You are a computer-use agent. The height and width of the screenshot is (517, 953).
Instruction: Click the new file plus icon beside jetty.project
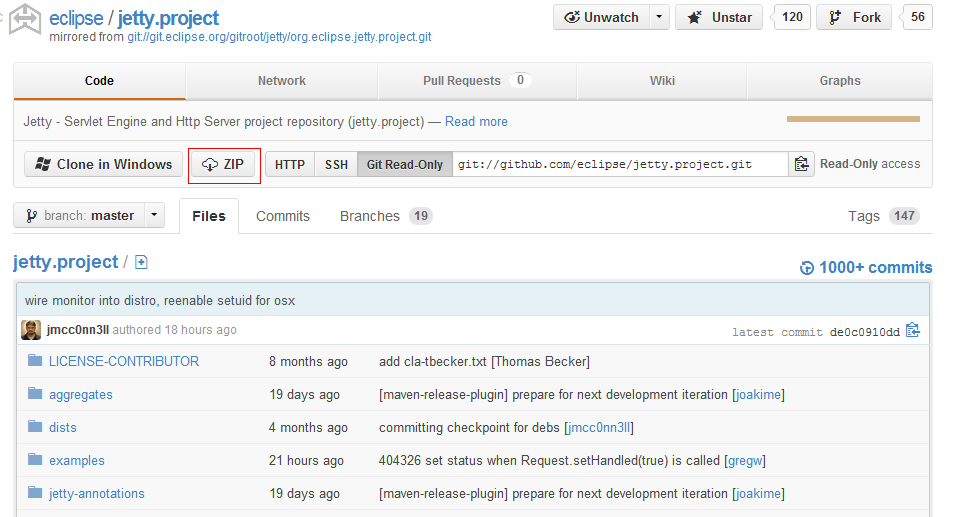(x=141, y=262)
